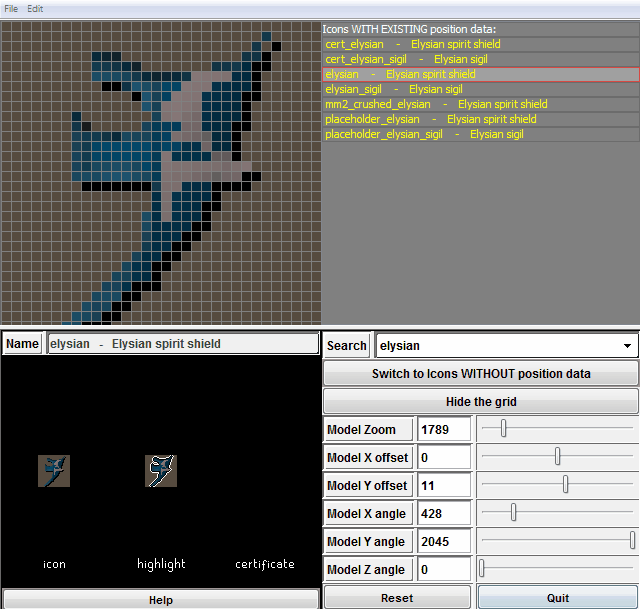Select placeholder_elysian entry
This screenshot has height=609, width=640.
click(481, 119)
